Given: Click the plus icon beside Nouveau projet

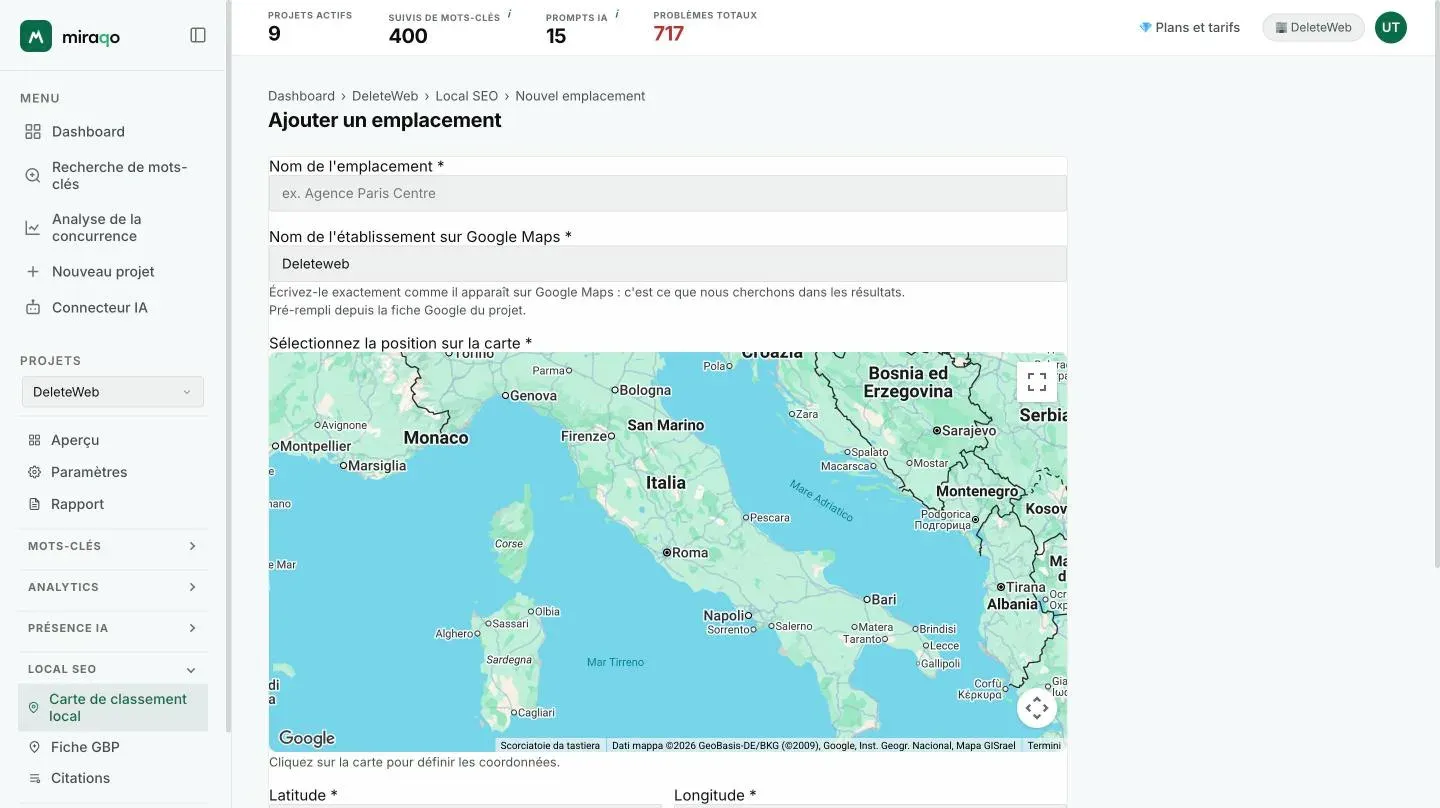Looking at the screenshot, I should tap(33, 272).
